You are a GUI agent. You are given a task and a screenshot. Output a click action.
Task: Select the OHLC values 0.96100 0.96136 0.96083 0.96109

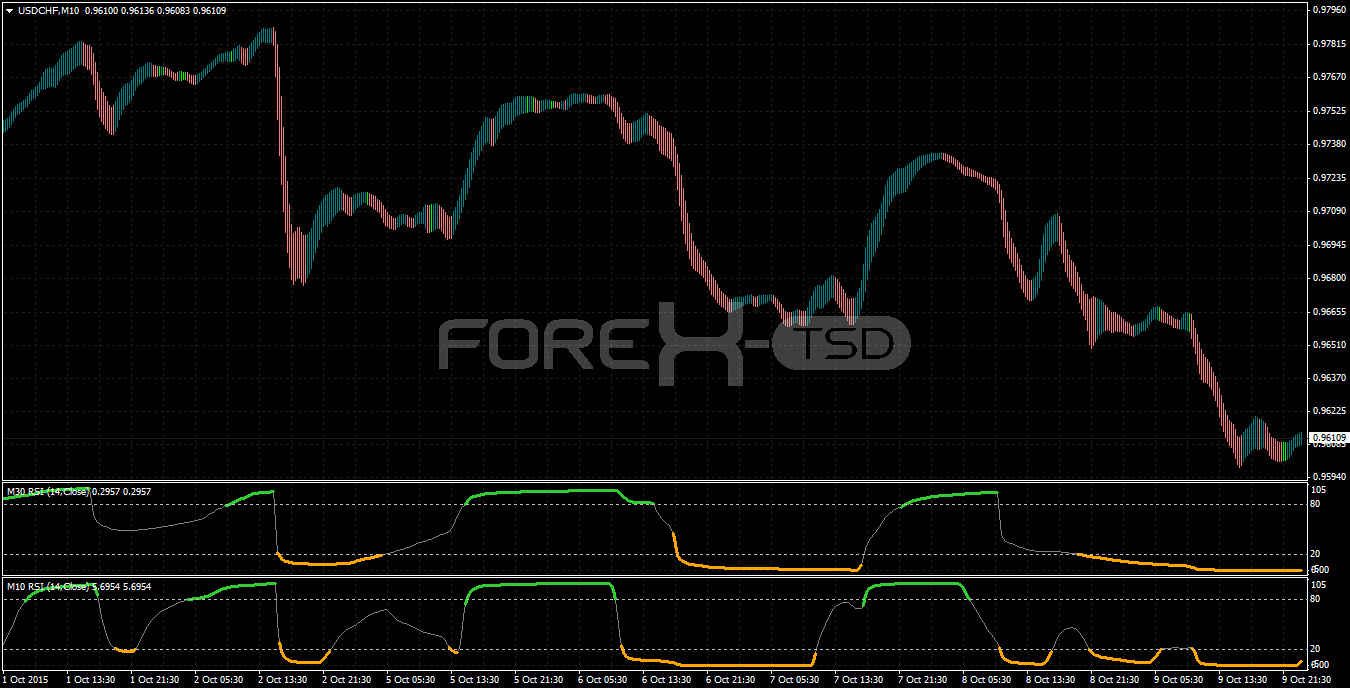point(155,10)
